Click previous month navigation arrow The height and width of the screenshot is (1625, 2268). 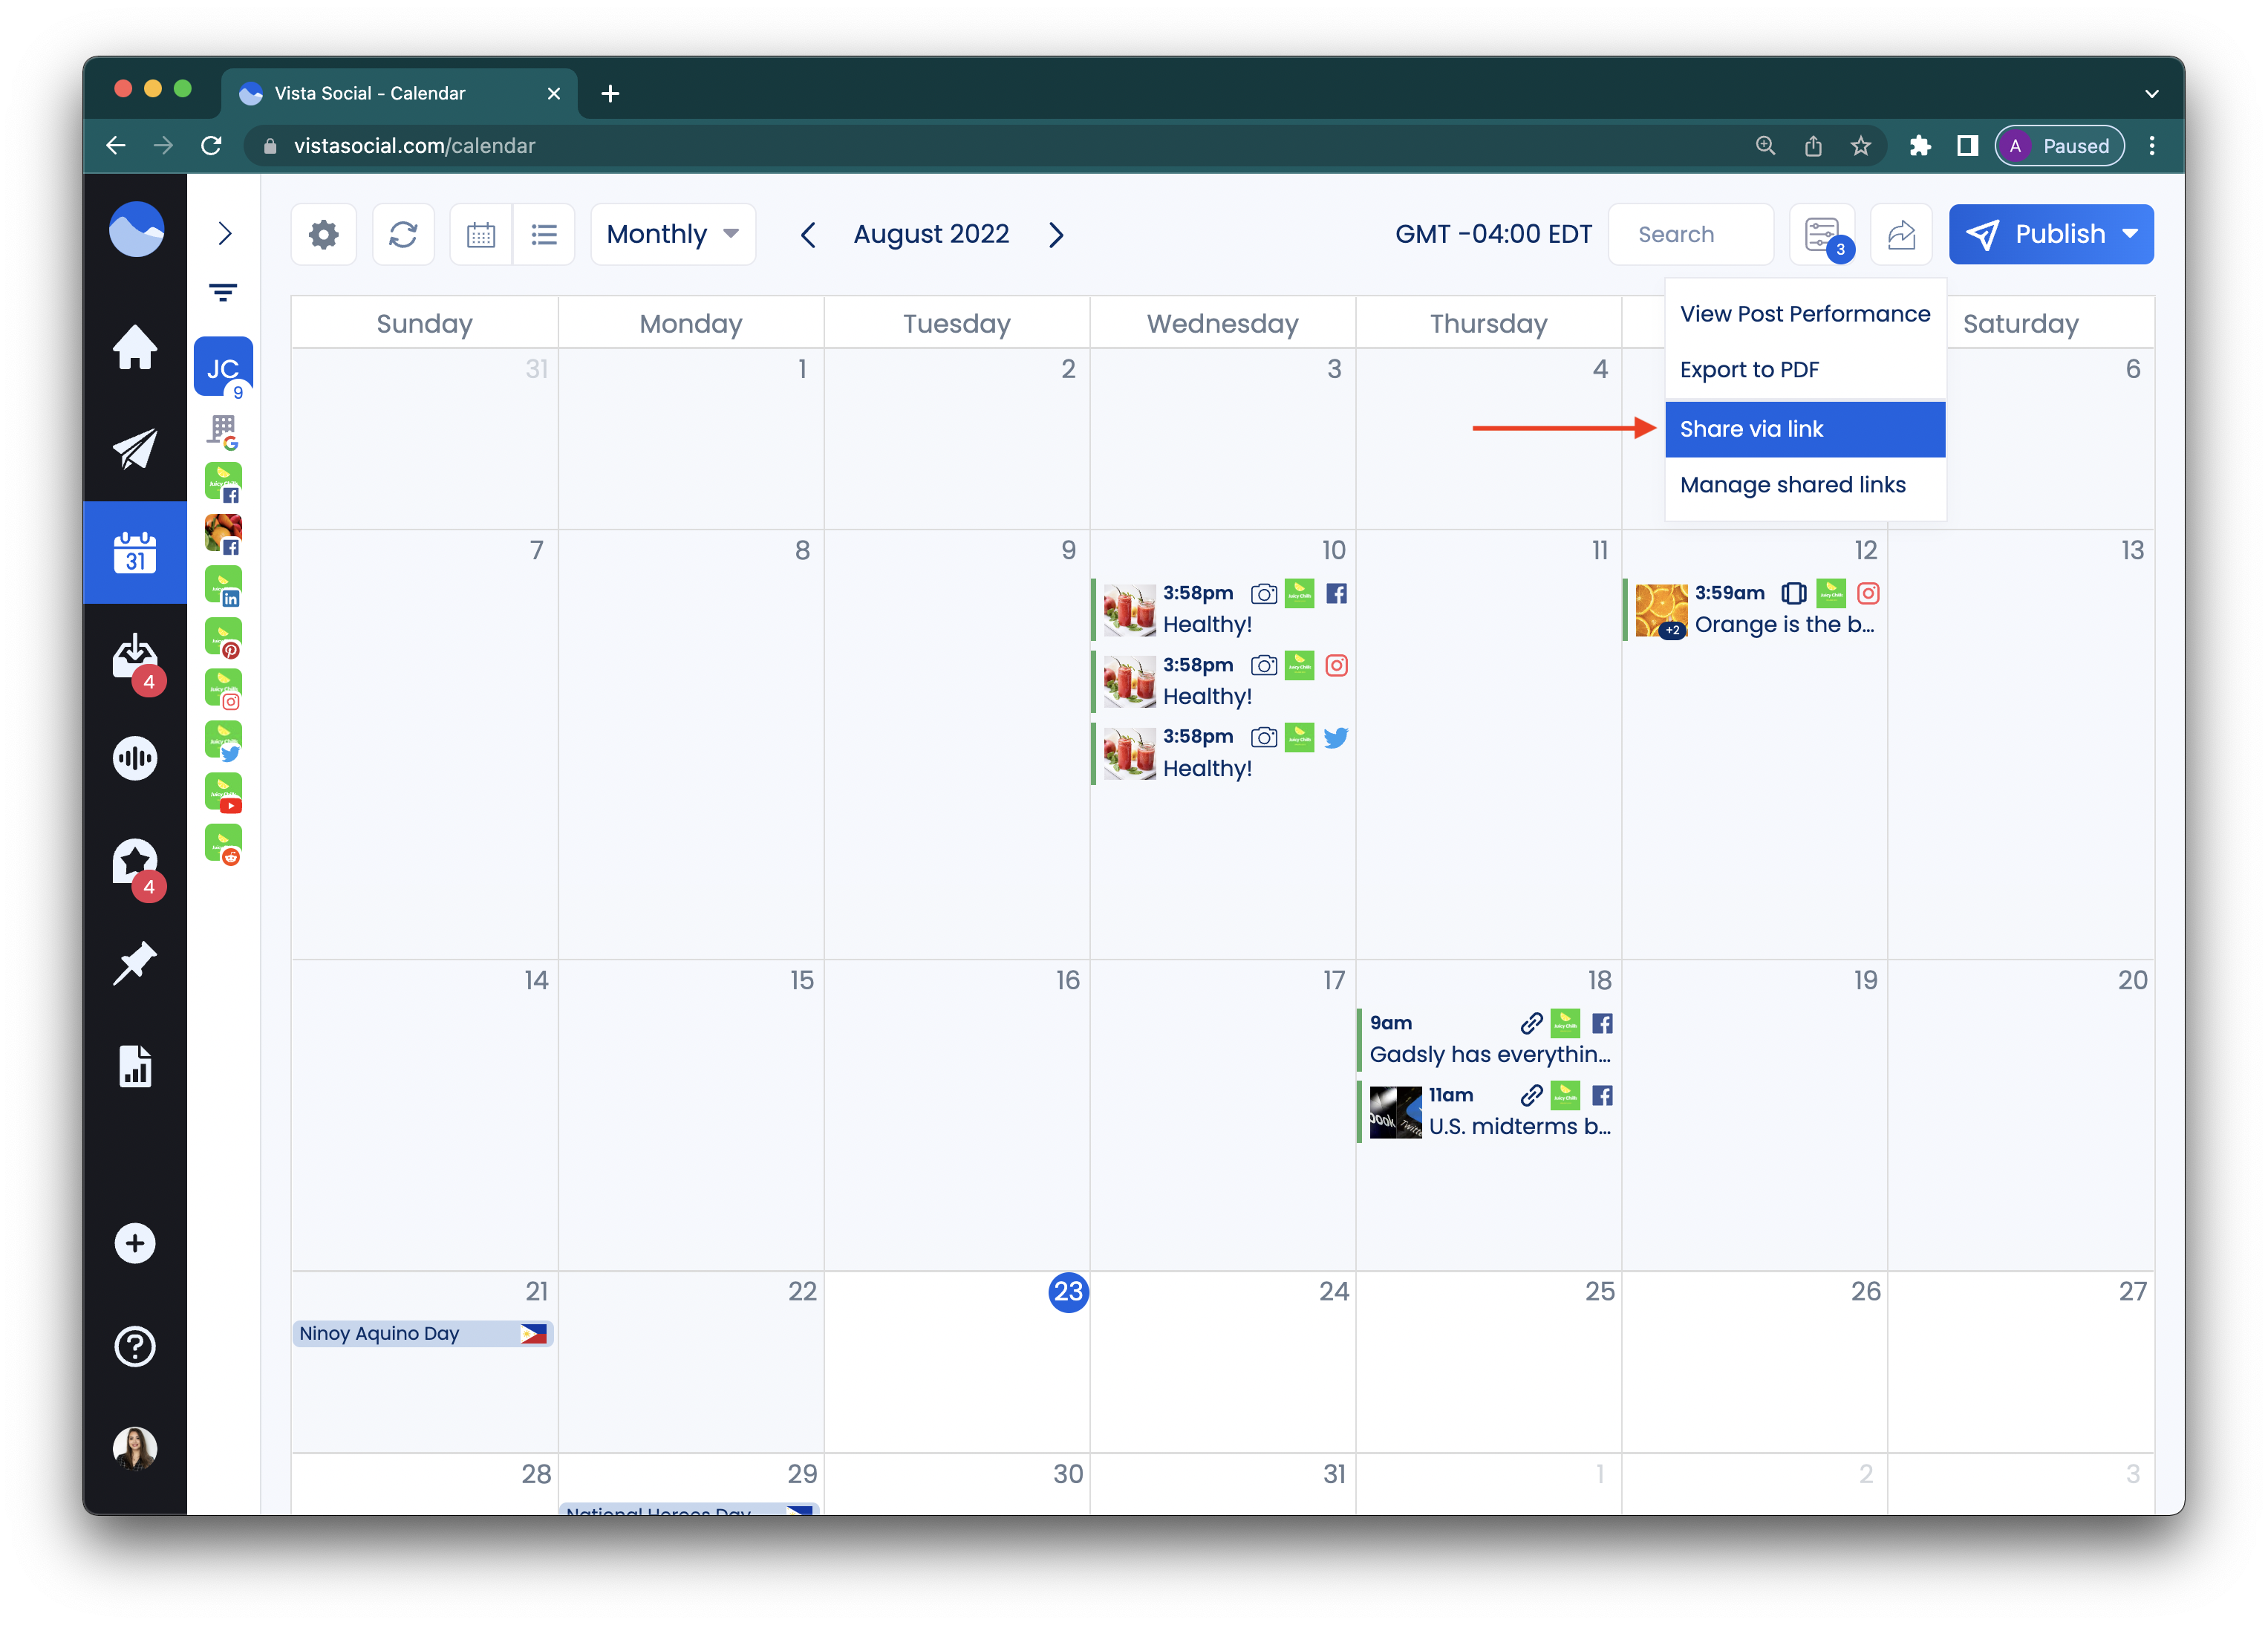point(807,234)
